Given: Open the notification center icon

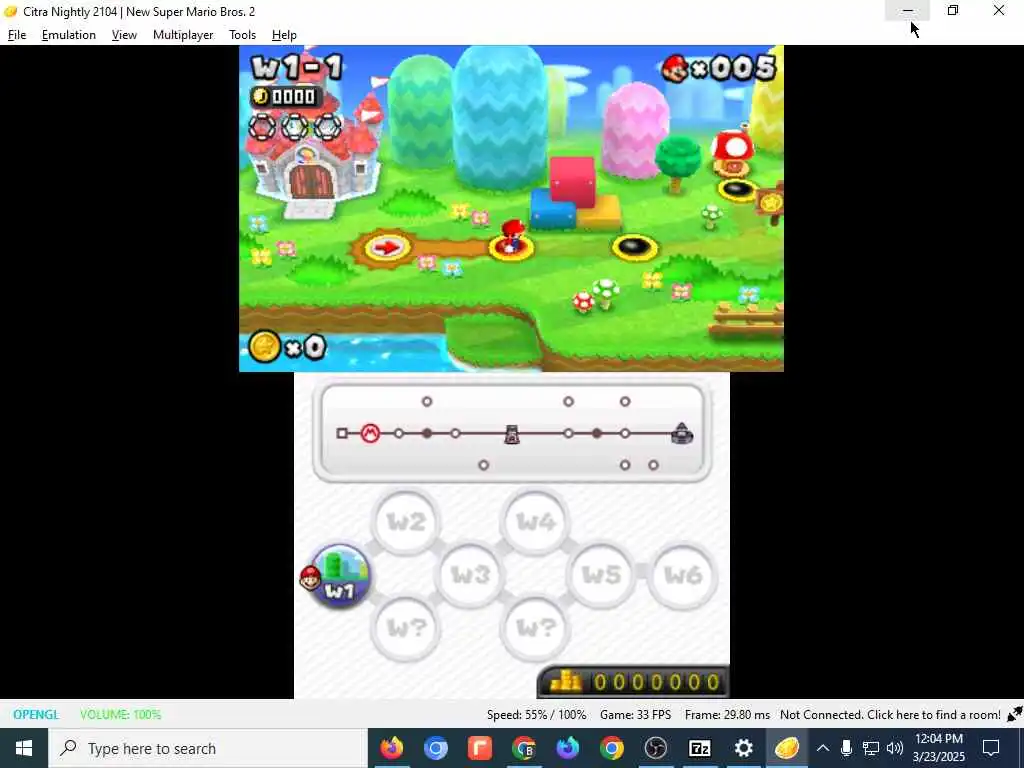Looking at the screenshot, I should coord(991,748).
